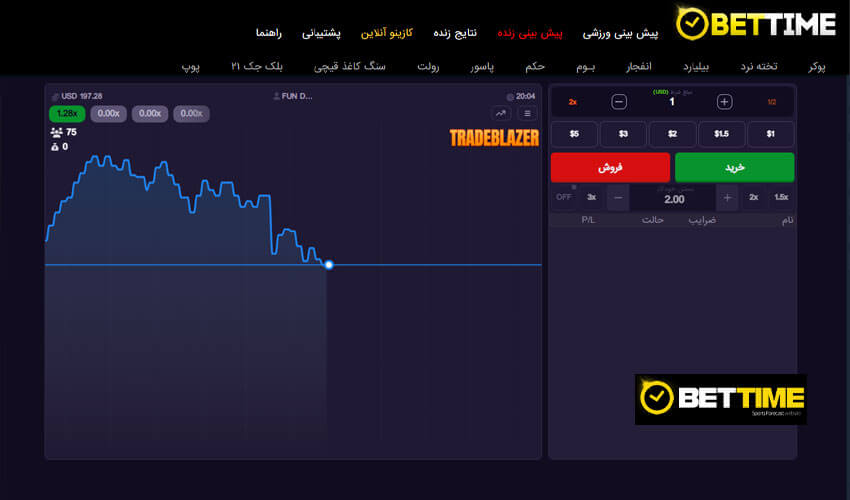Increase bet amount with circled plus icon
Screen dimensions: 850x500
click(724, 102)
